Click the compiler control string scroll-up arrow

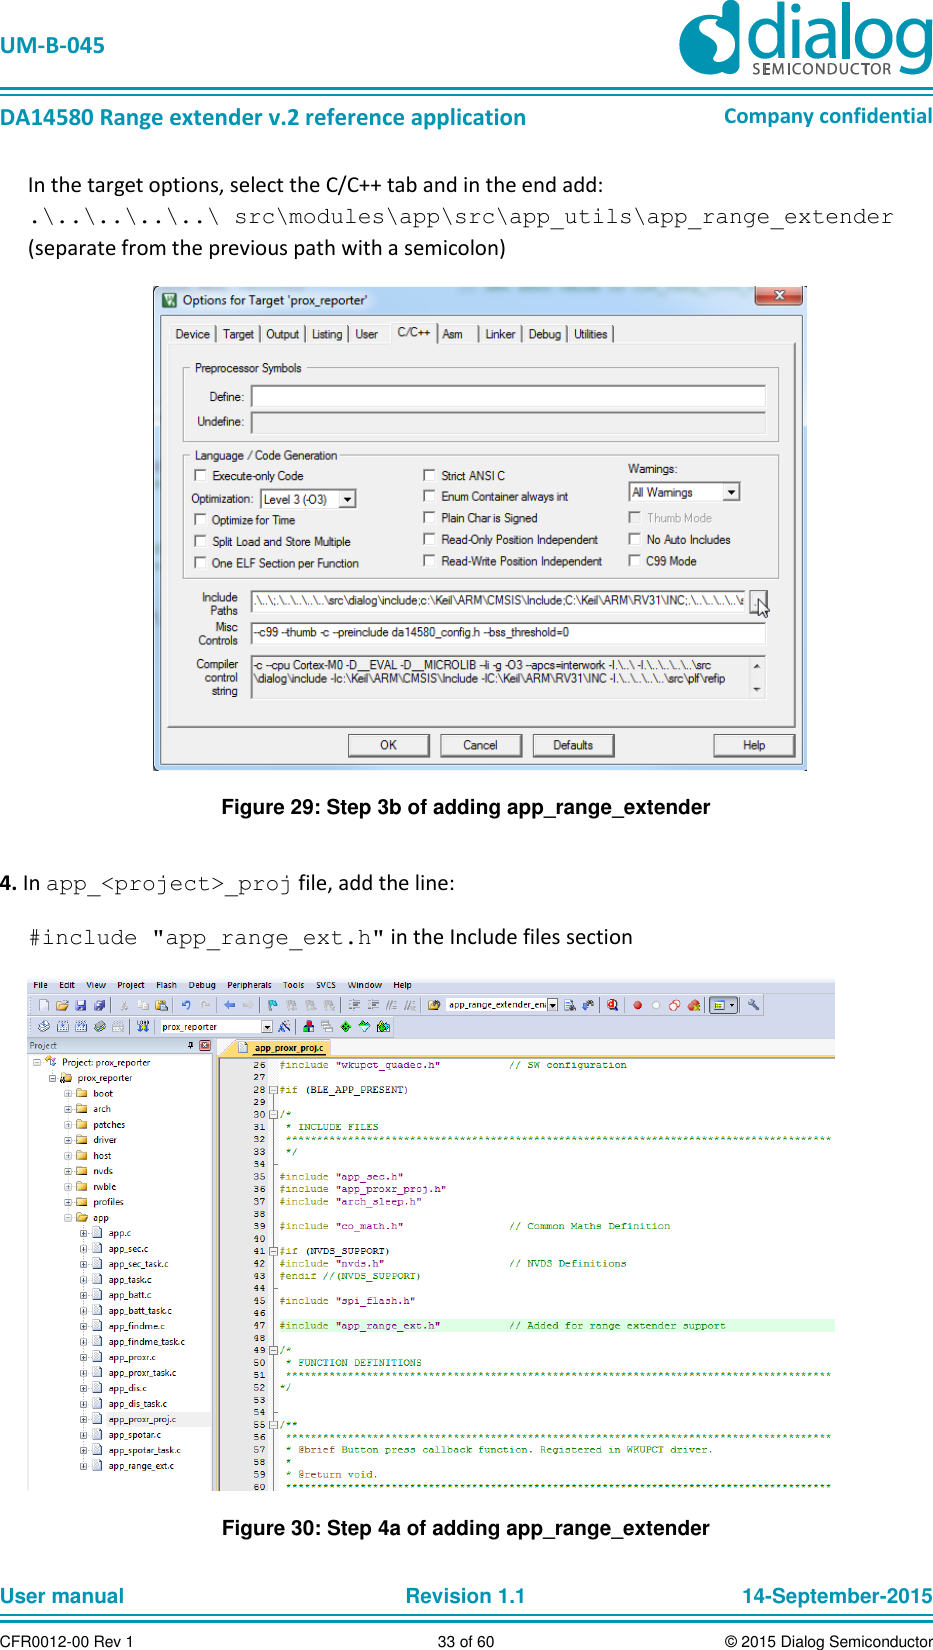click(757, 665)
